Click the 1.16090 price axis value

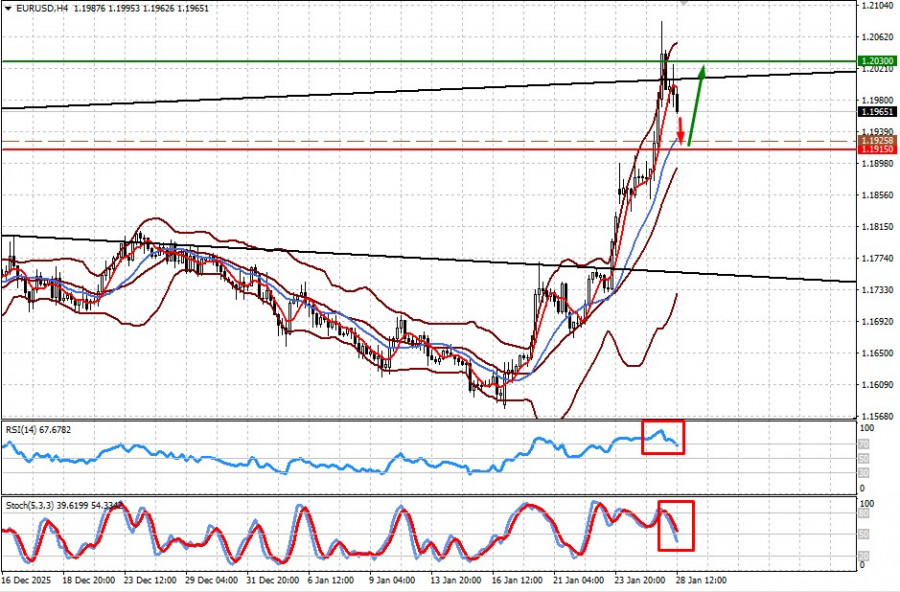click(878, 385)
